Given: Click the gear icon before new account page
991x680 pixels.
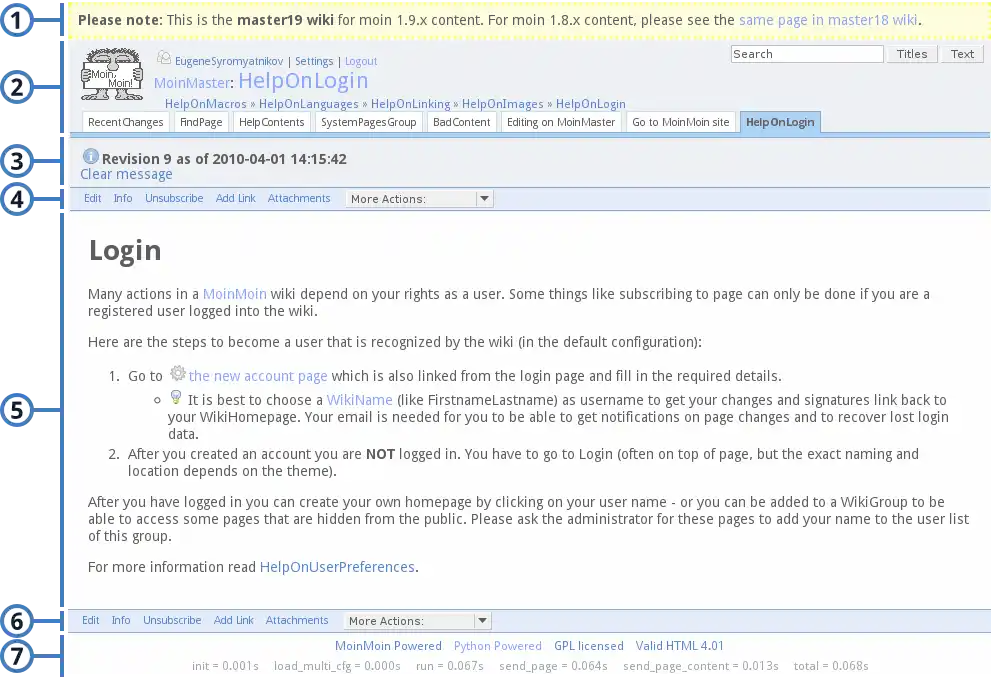Looking at the screenshot, I should pos(178,373).
